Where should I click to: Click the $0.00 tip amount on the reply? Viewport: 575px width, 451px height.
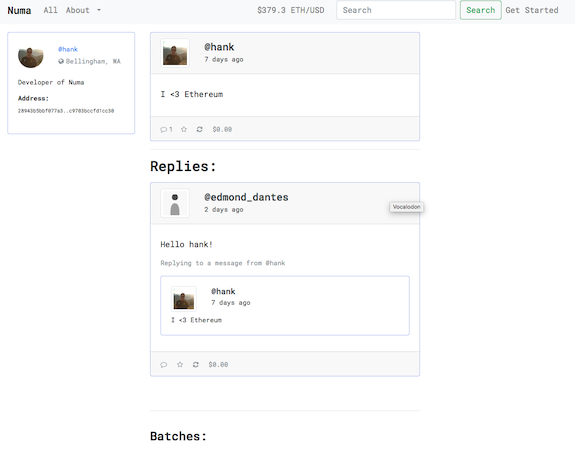218,364
